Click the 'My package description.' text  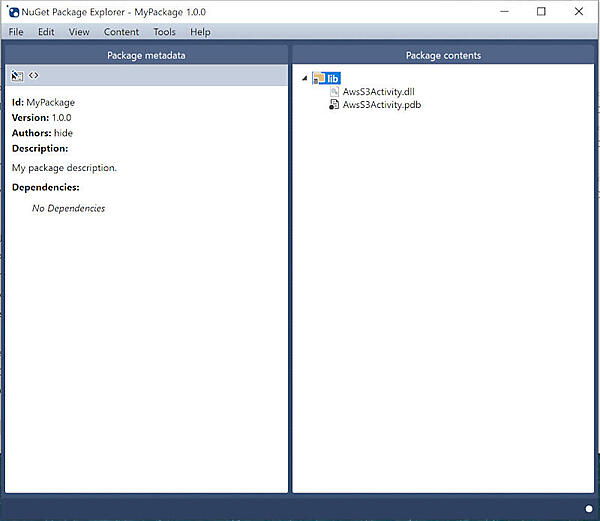[64, 168]
